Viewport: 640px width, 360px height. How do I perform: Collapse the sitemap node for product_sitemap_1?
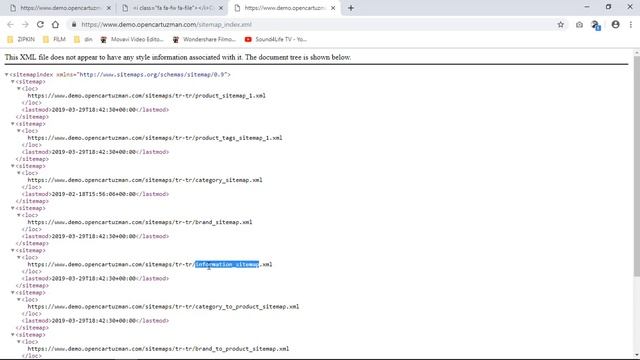pyautogui.click(x=13, y=82)
